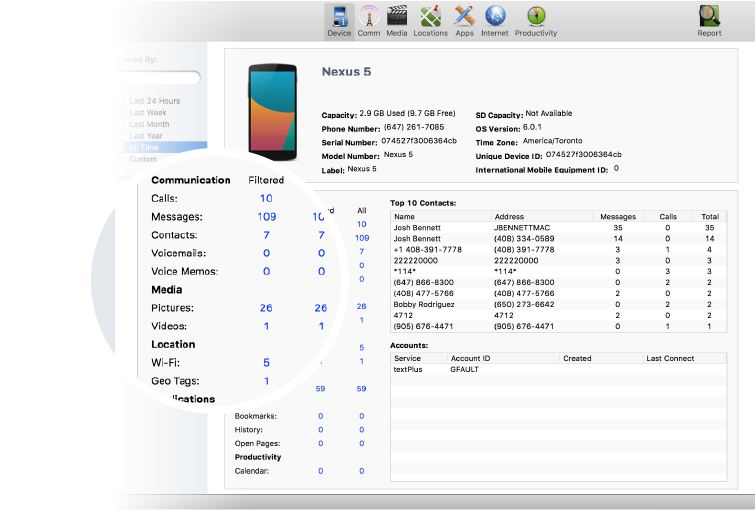
Task: Click the phone number (647) 261-7085
Action: coord(414,127)
